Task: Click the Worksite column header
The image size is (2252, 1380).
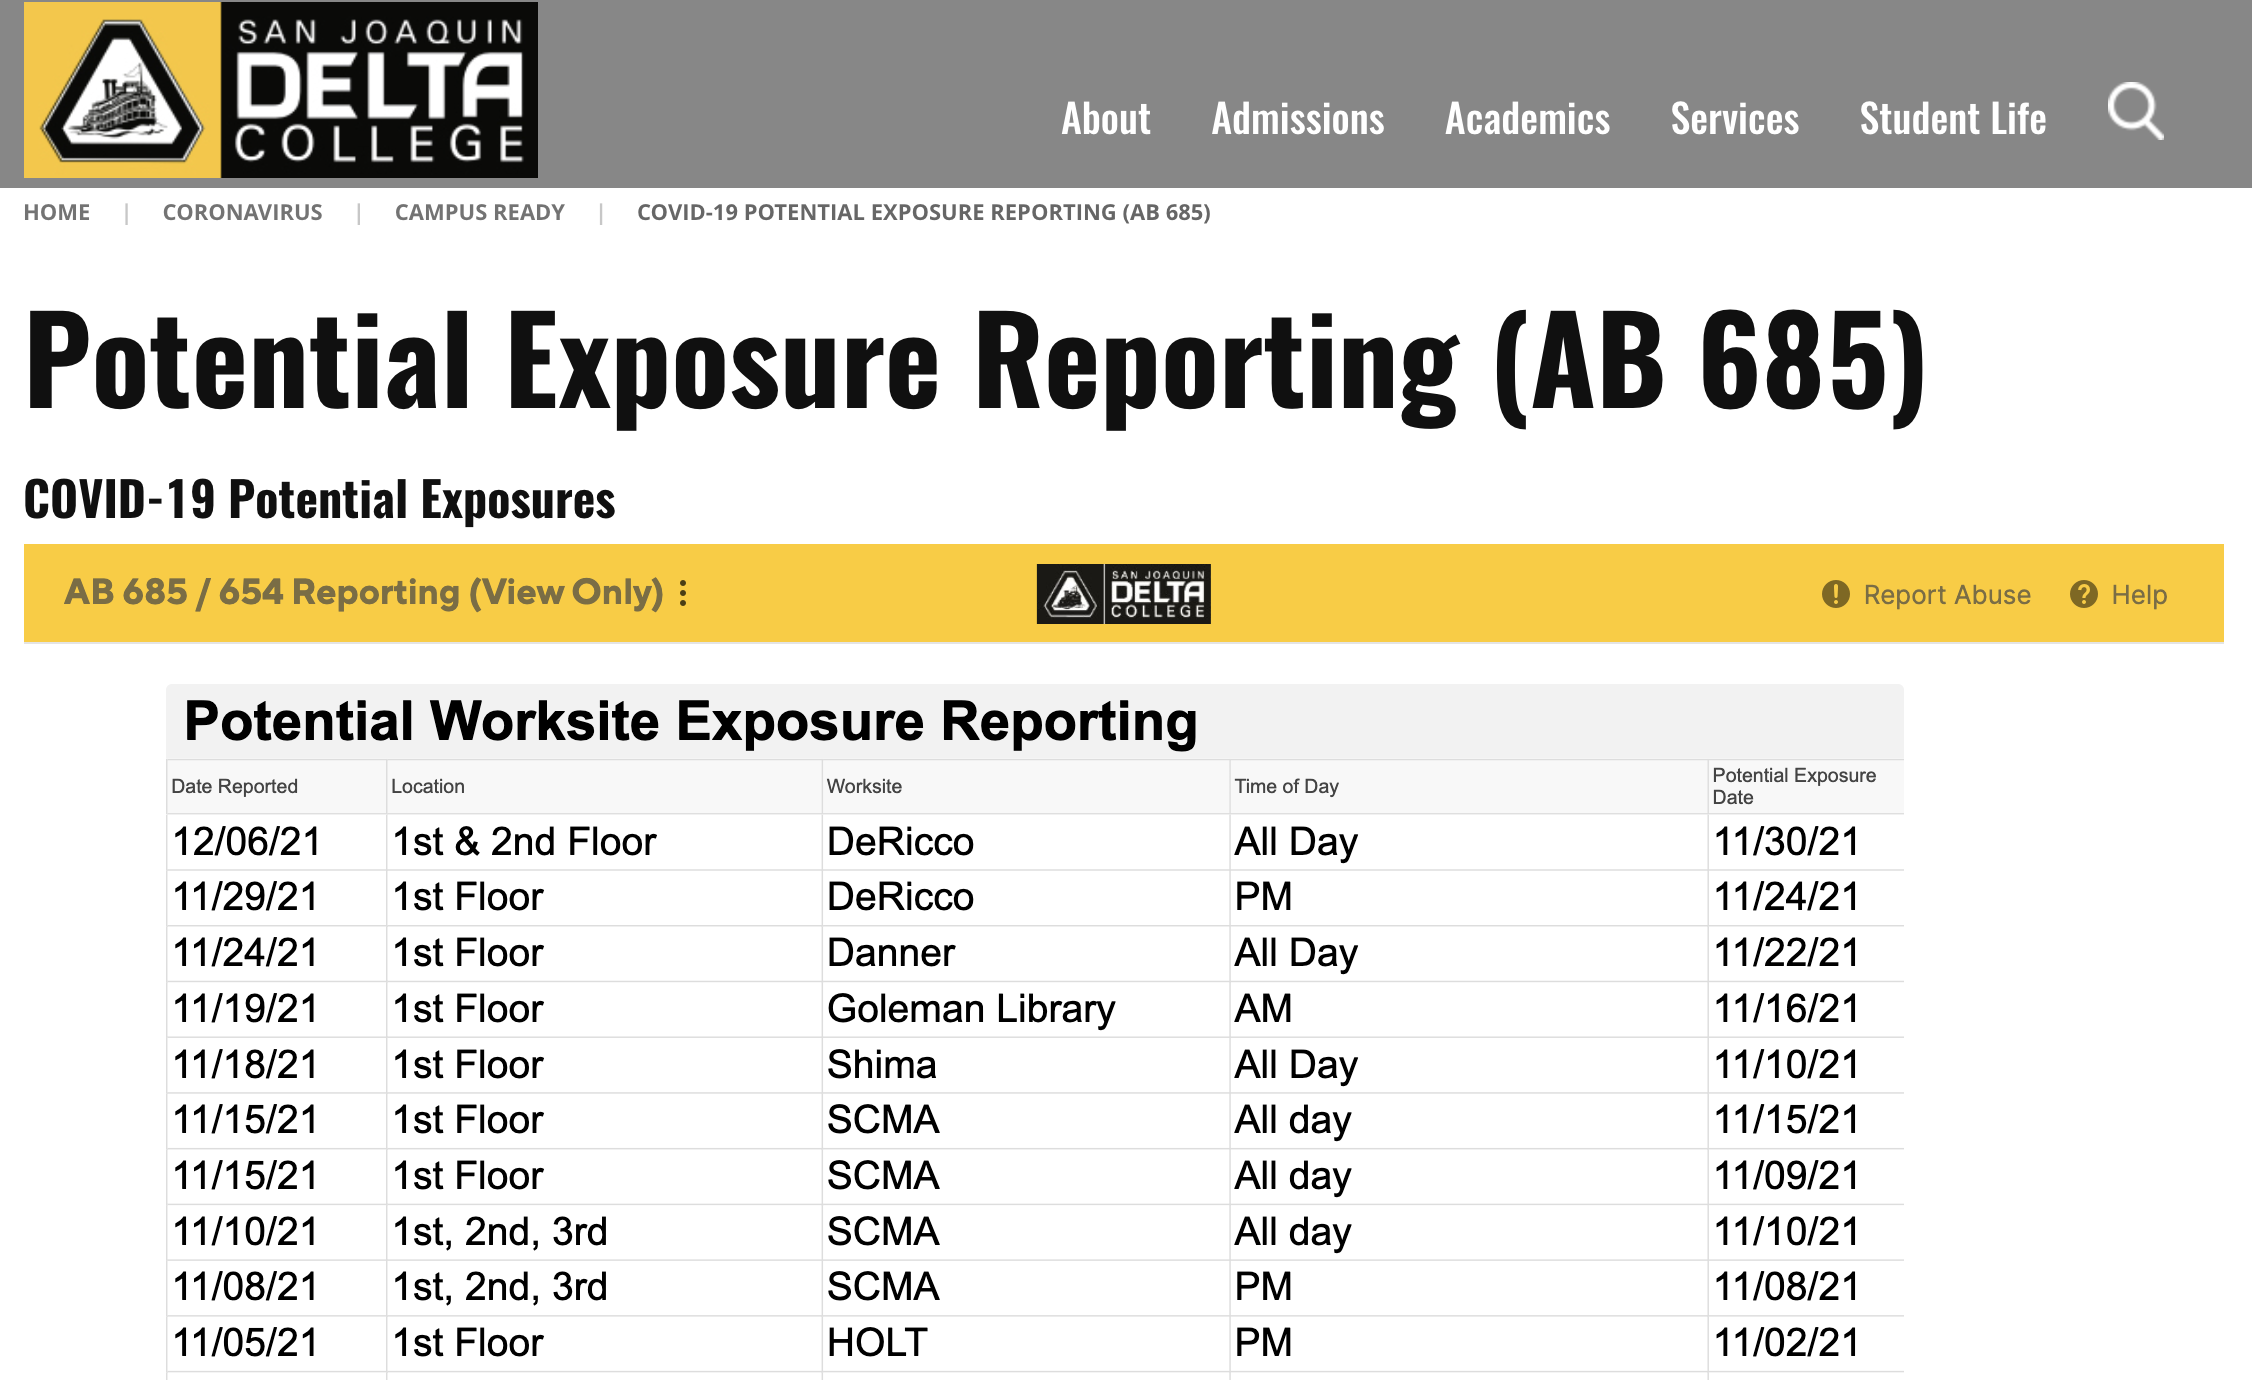Action: pos(1026,787)
